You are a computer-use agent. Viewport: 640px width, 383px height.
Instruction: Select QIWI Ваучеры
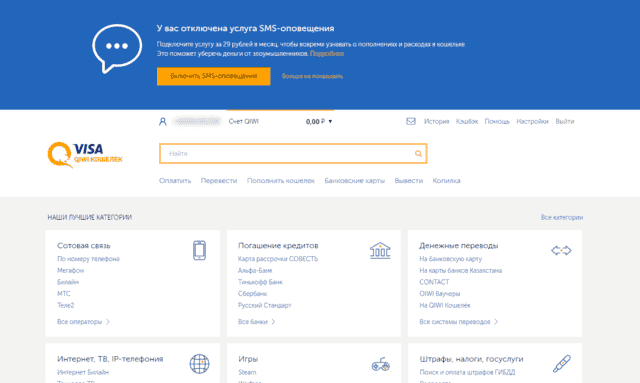(x=440, y=294)
